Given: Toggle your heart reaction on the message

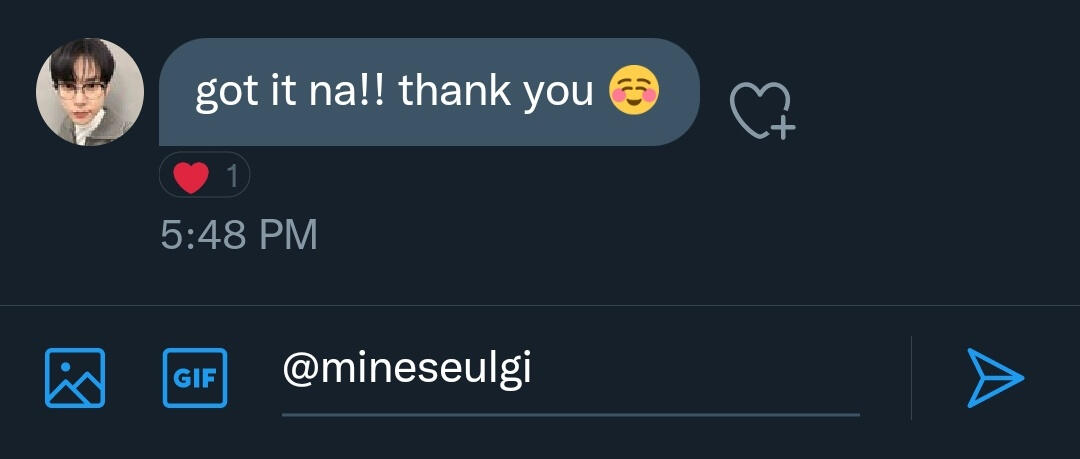Looking at the screenshot, I should pos(204,176).
